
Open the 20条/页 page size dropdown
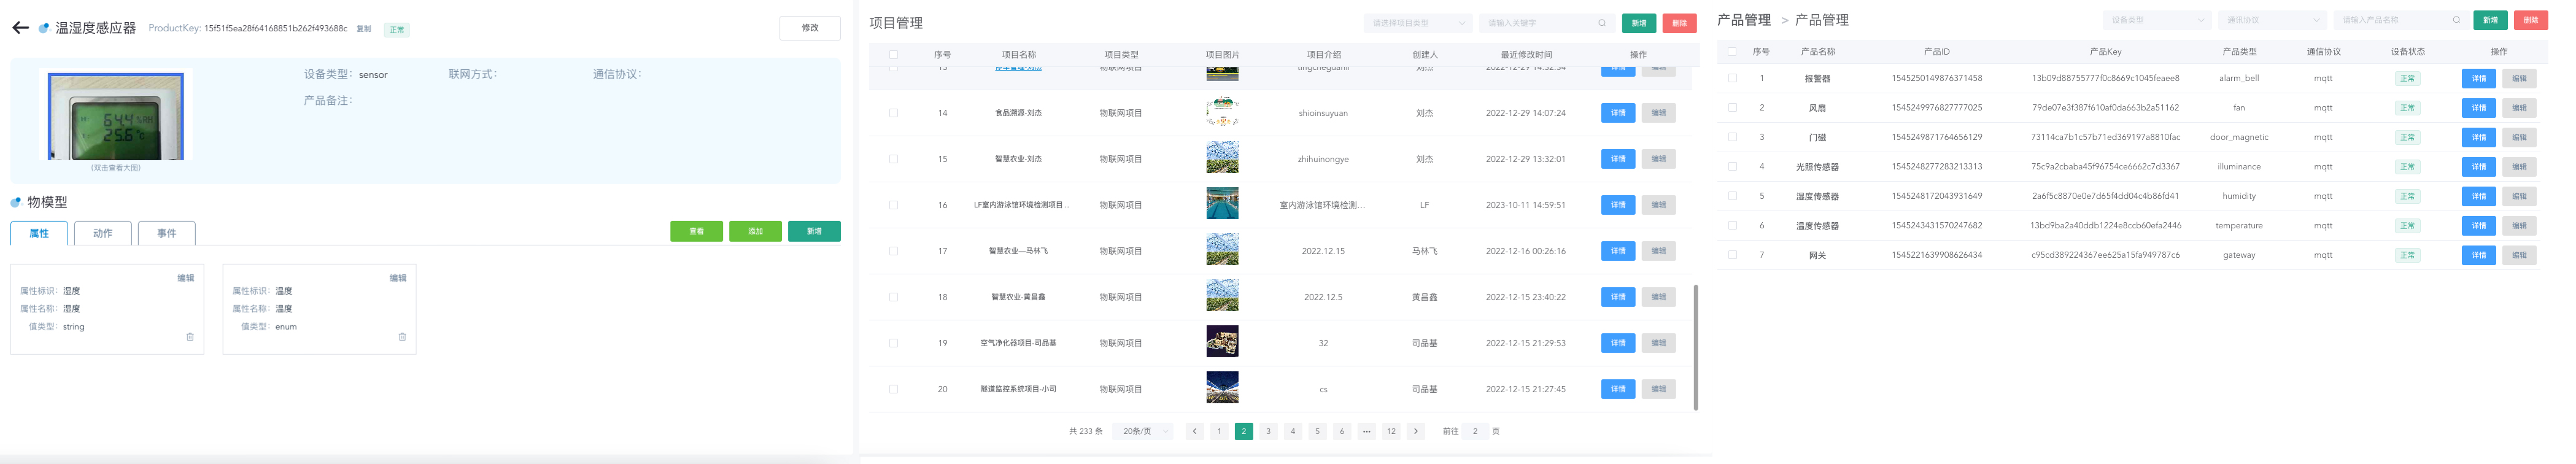point(1142,431)
